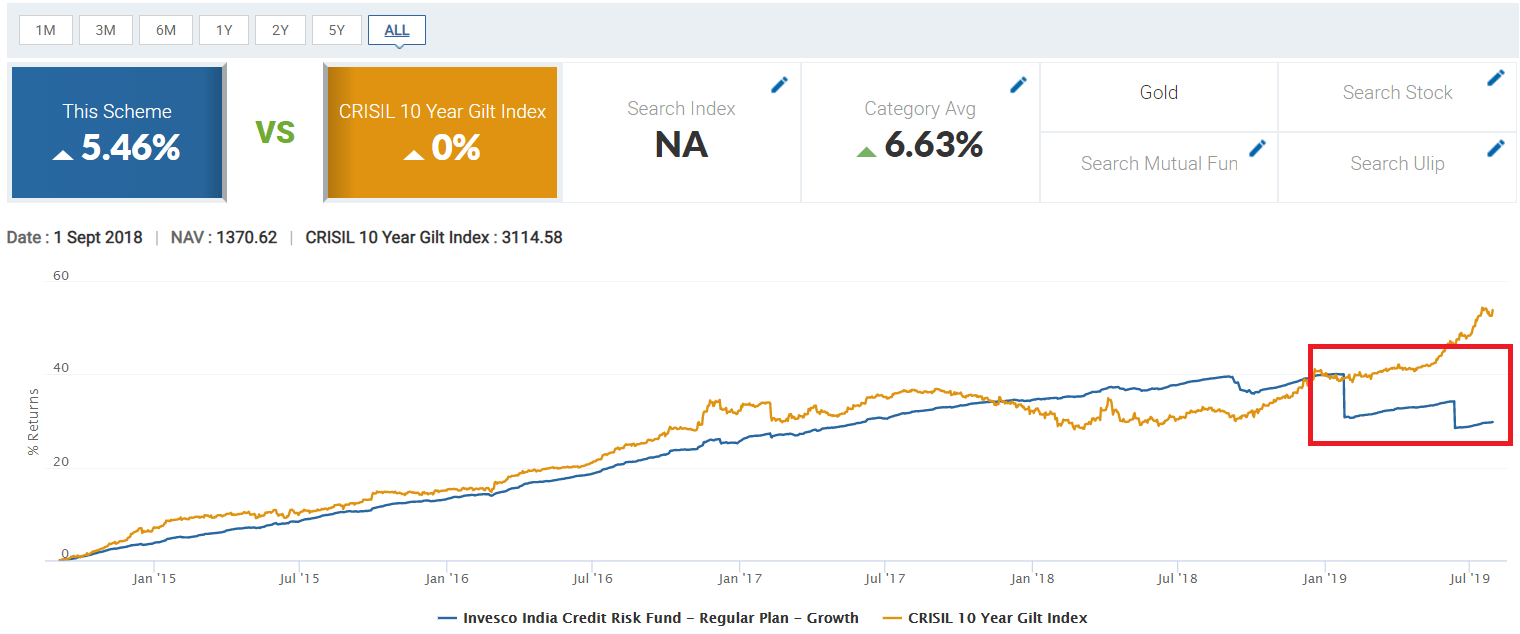Click the pencil icon beside Search Mutual Fund
1520x634 pixels.
point(1258,147)
